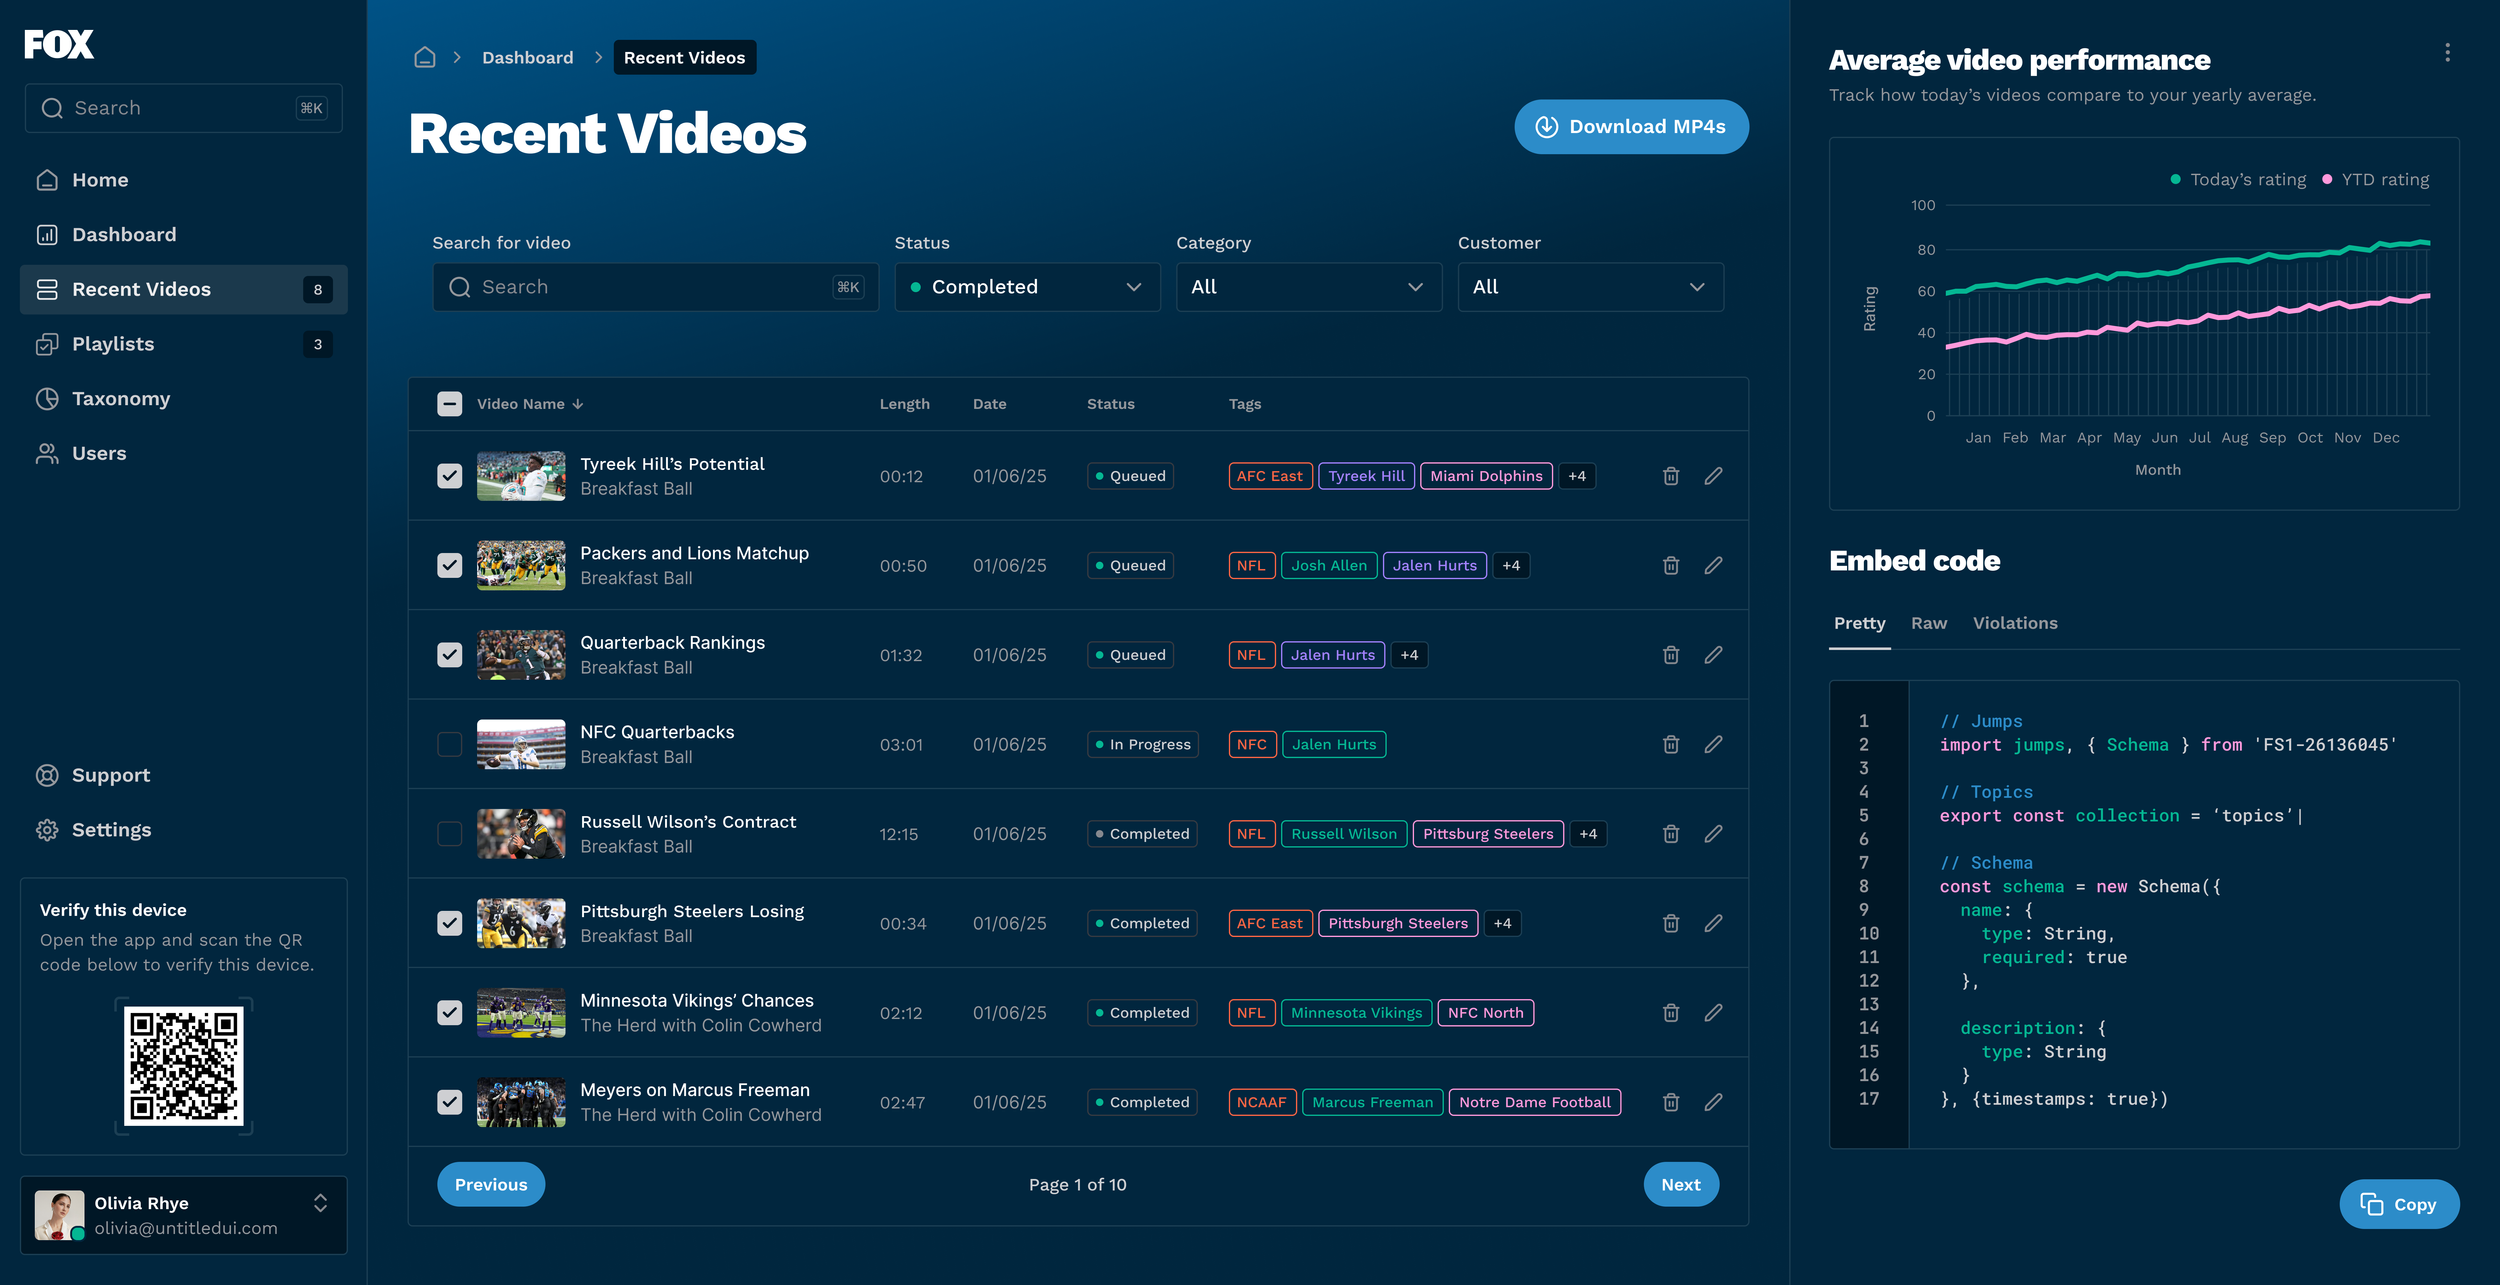Uncheck the Tyreek Hill's Potential row

450,476
